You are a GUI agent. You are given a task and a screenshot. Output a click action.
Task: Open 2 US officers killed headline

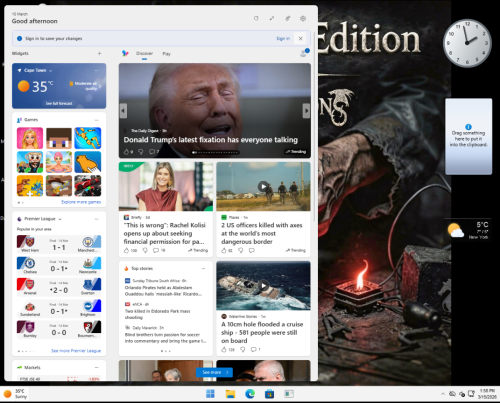[x=262, y=233]
